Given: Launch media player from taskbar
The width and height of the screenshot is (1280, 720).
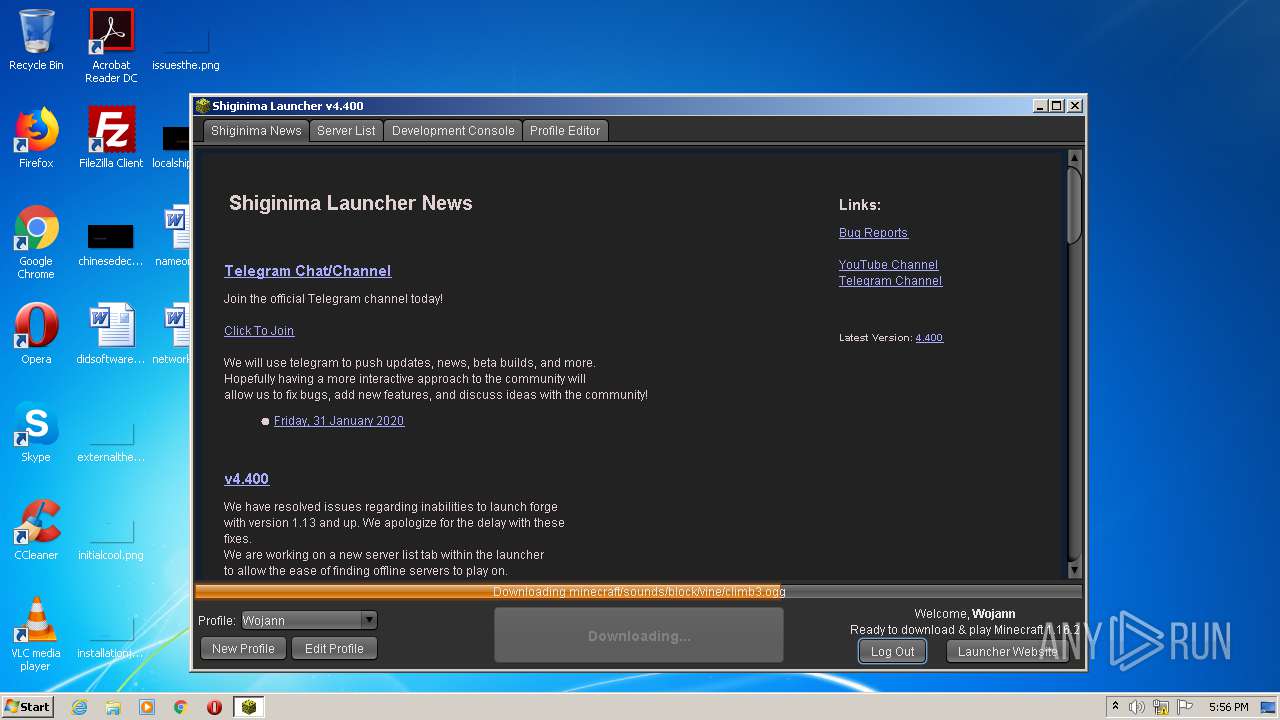Looking at the screenshot, I should pos(147,707).
